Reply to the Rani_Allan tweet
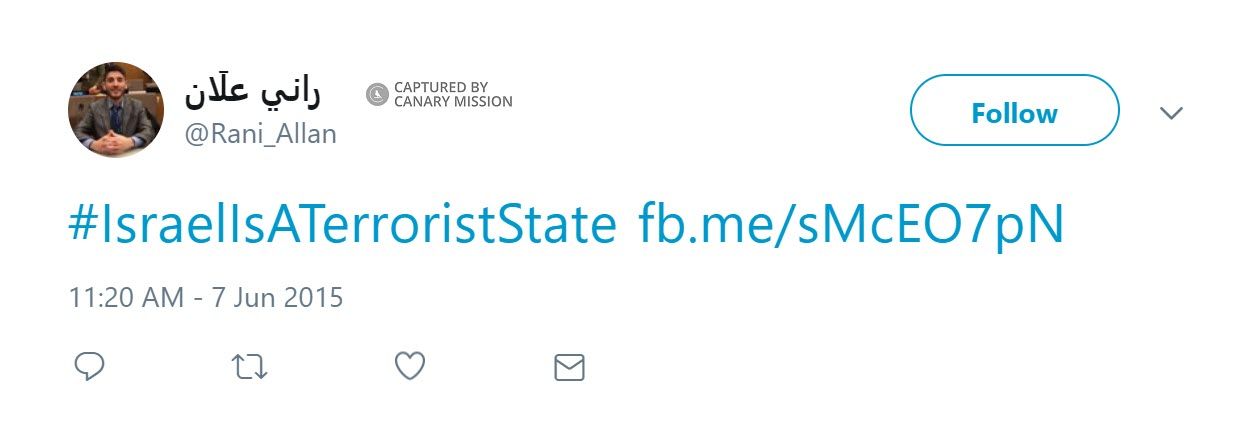The width and height of the screenshot is (1251, 440). coord(90,367)
